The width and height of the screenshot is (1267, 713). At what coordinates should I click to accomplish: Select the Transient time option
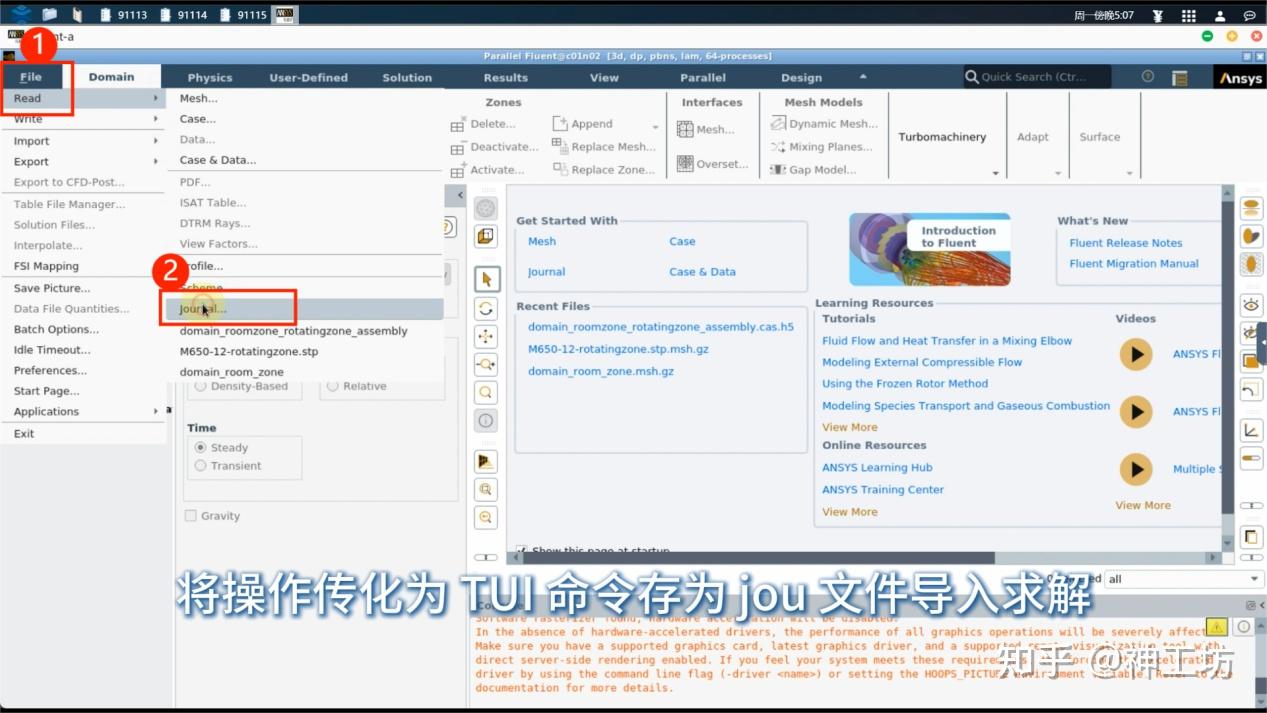click(x=201, y=465)
